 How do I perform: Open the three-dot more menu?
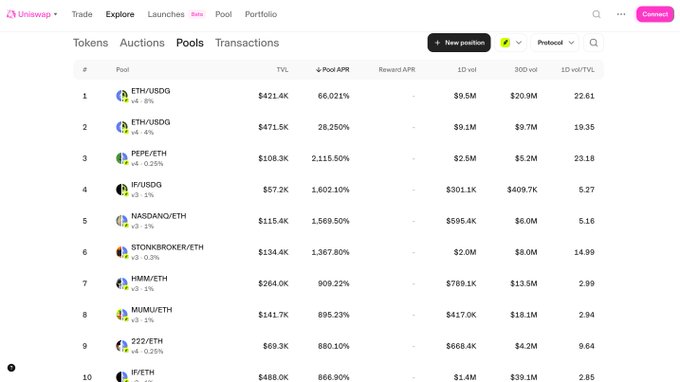click(621, 14)
